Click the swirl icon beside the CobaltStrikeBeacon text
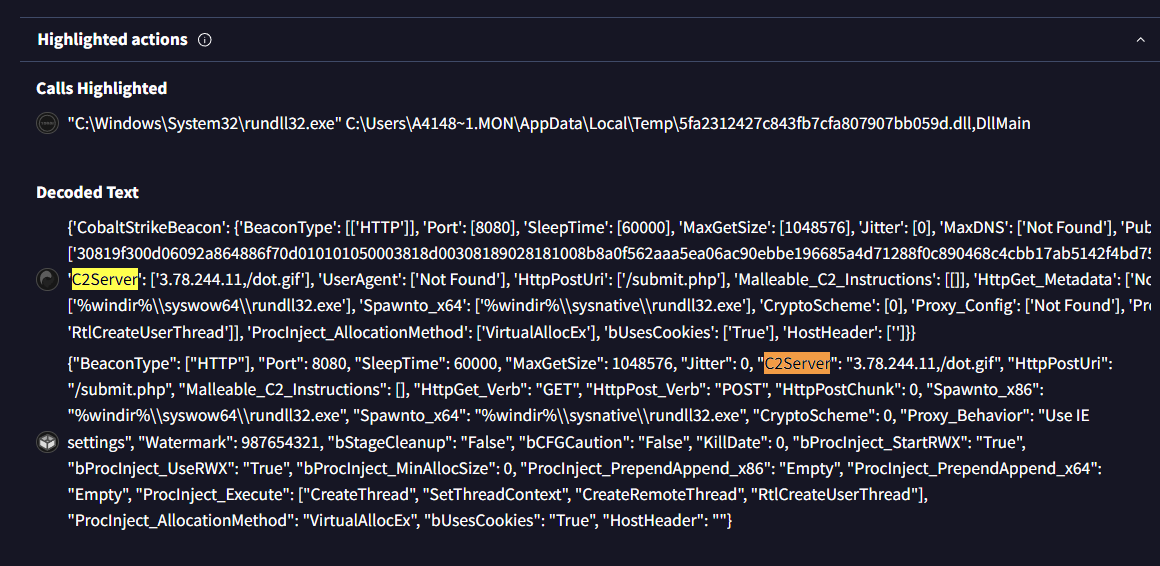 tap(47, 279)
